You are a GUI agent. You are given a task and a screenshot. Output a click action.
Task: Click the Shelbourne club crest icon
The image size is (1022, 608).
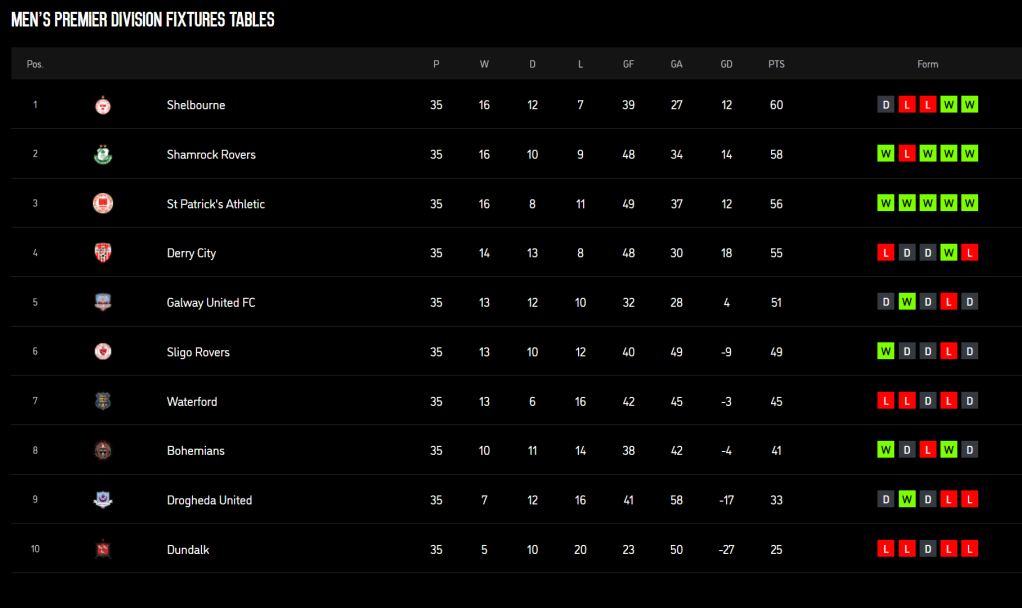click(x=102, y=105)
